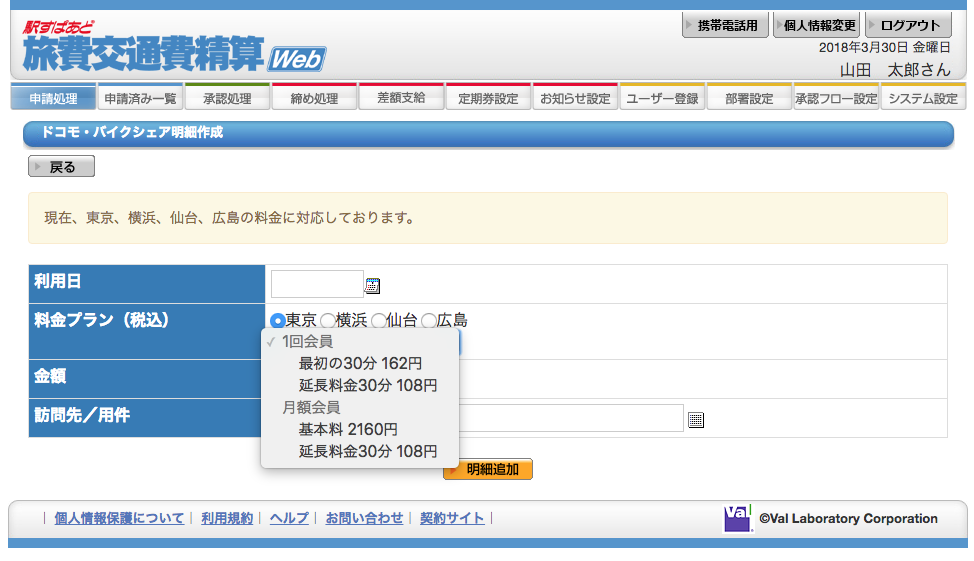
Task: Open the お問い合わせ link
Action: pos(364,518)
